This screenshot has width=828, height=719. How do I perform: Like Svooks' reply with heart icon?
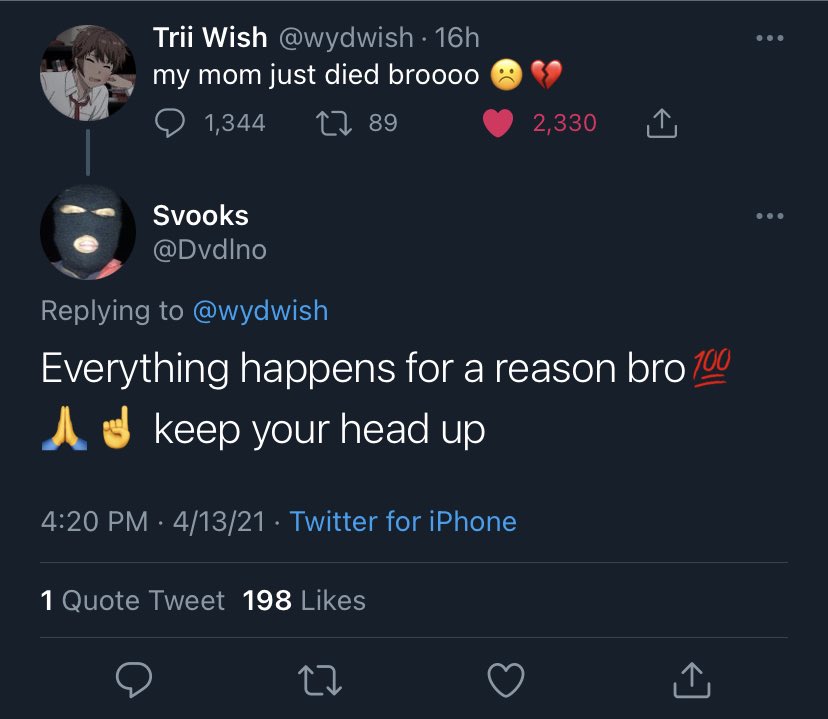coord(506,680)
